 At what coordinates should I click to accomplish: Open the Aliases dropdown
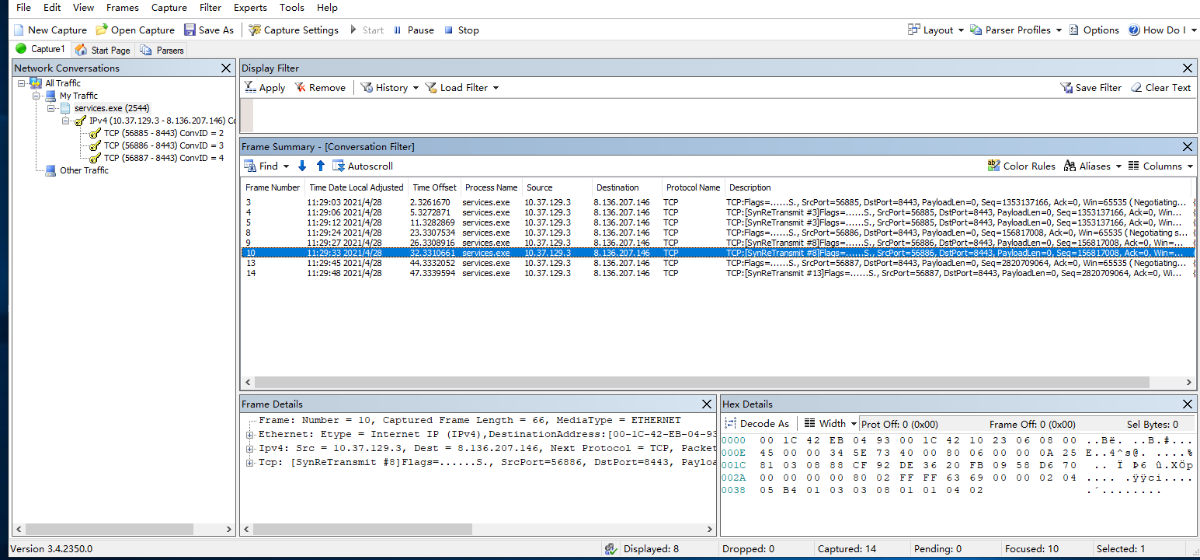(1093, 166)
